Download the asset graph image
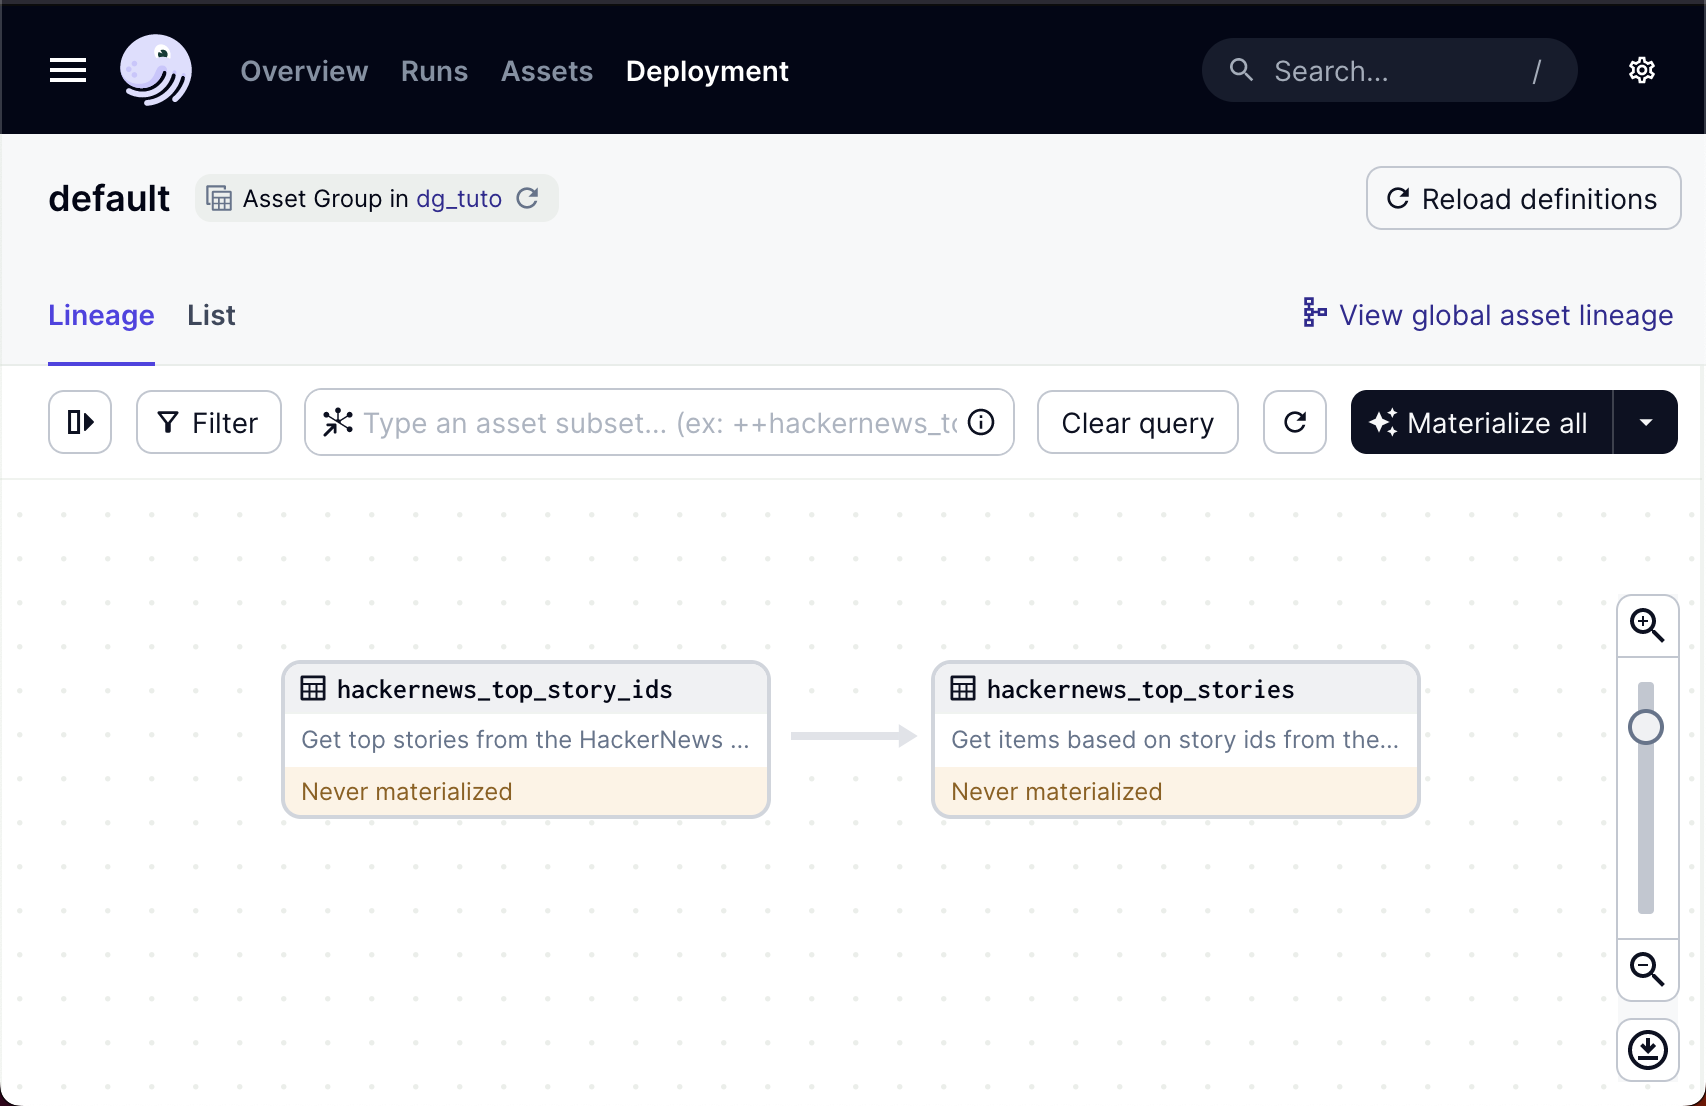 point(1647,1050)
